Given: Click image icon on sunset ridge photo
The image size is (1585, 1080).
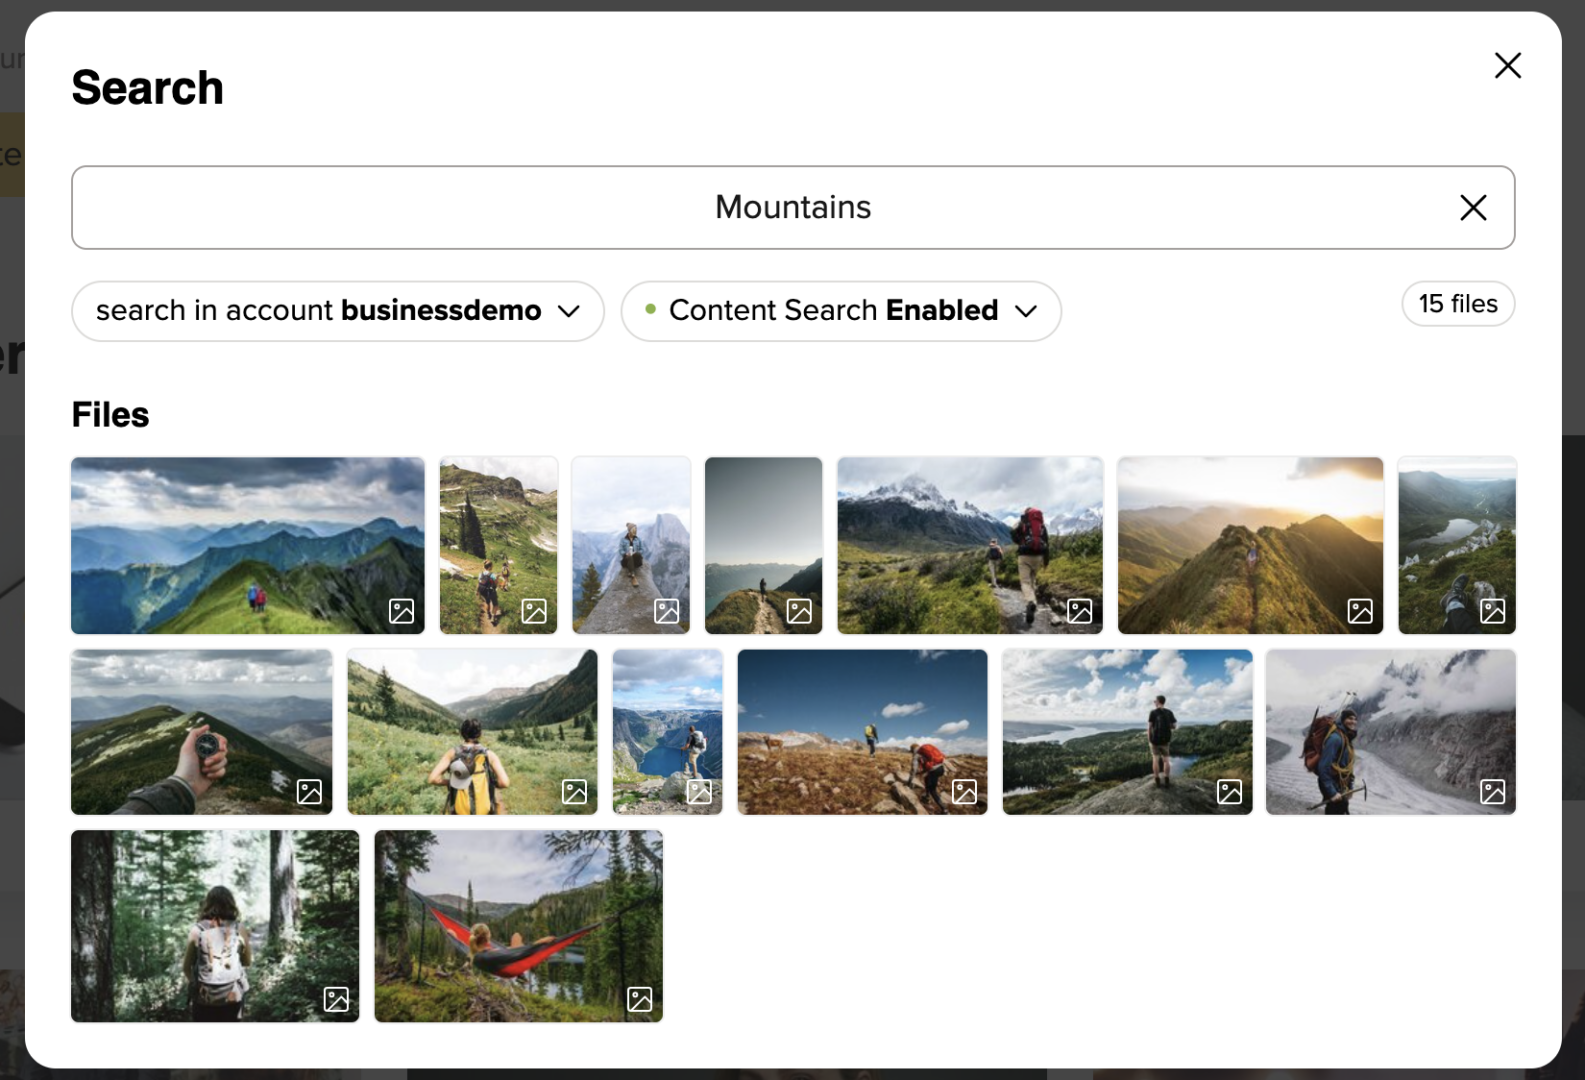Looking at the screenshot, I should 1360,611.
